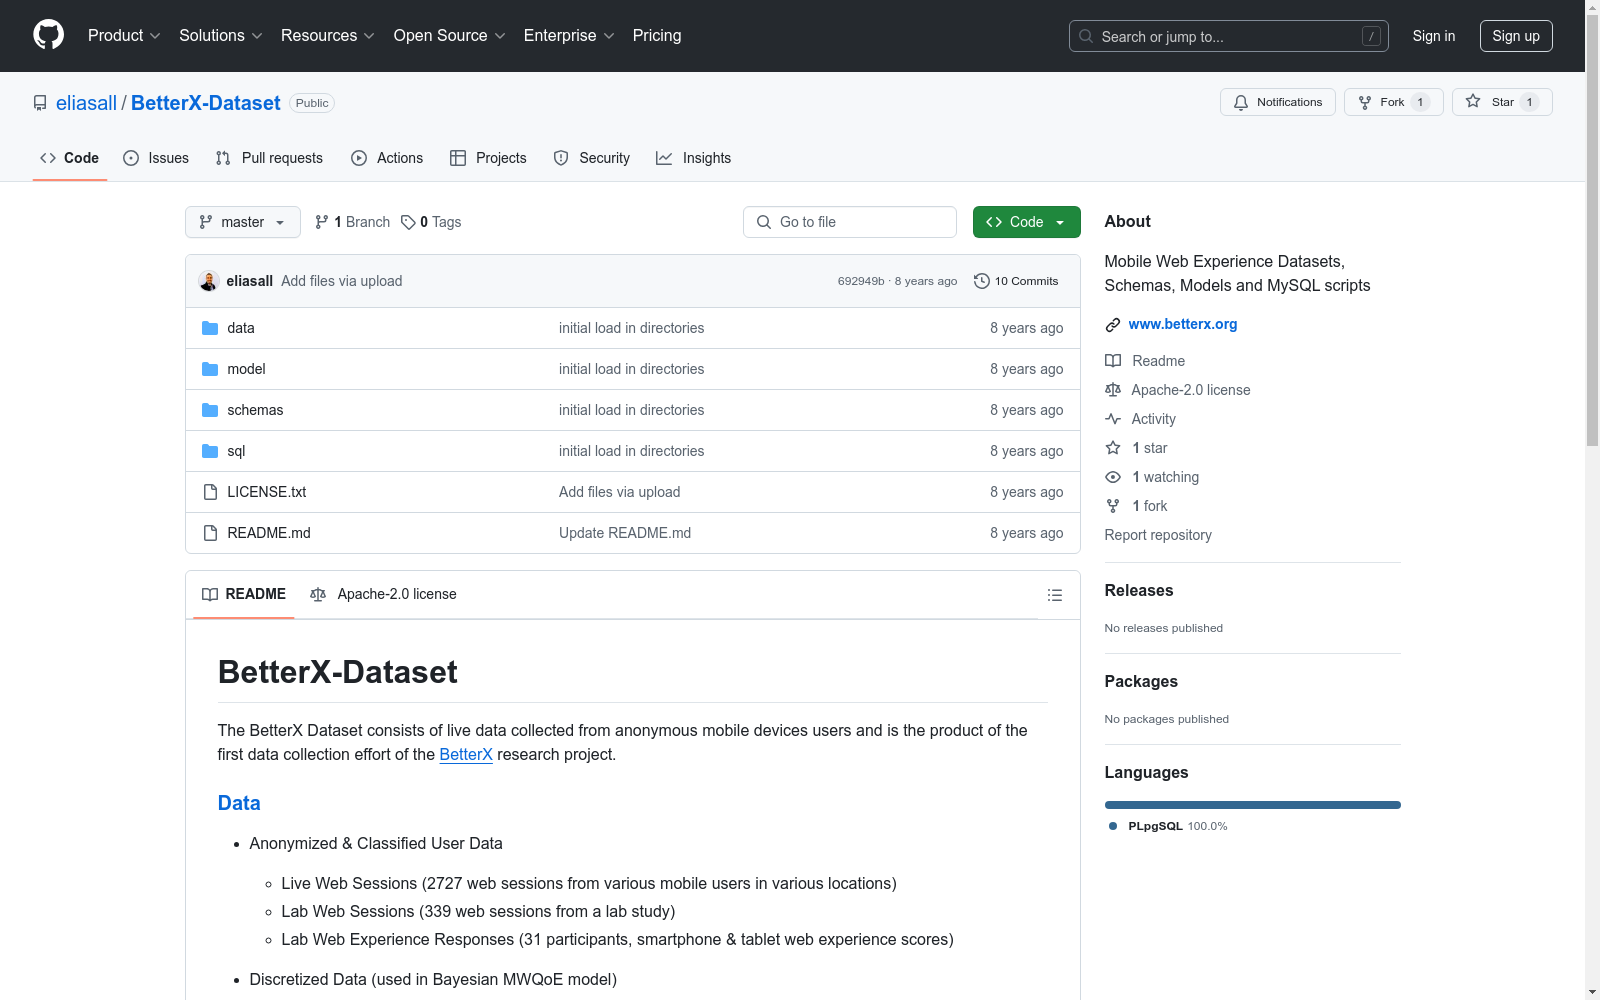Open the Projects tab
The width and height of the screenshot is (1600, 1000).
488,158
